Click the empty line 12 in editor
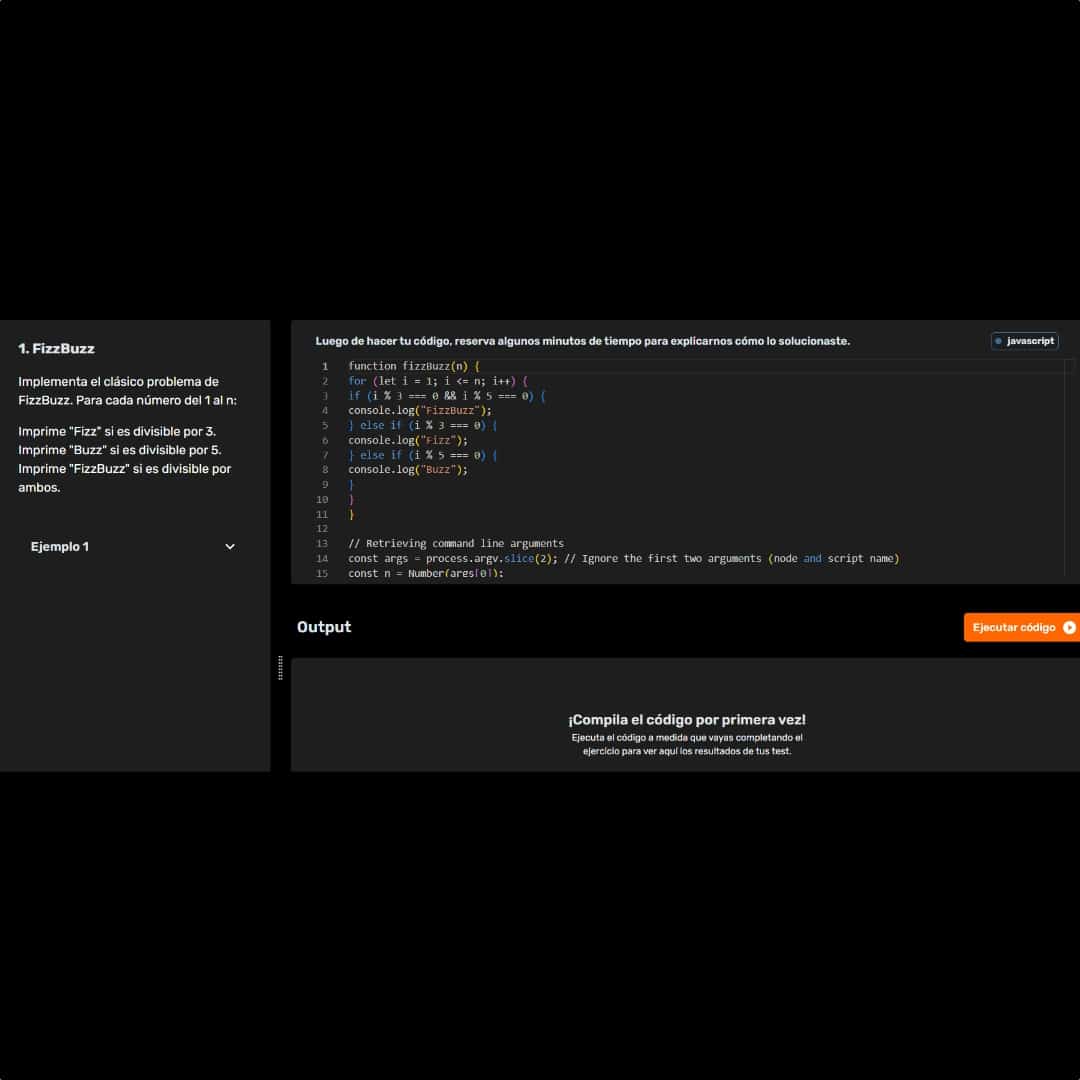 600,528
